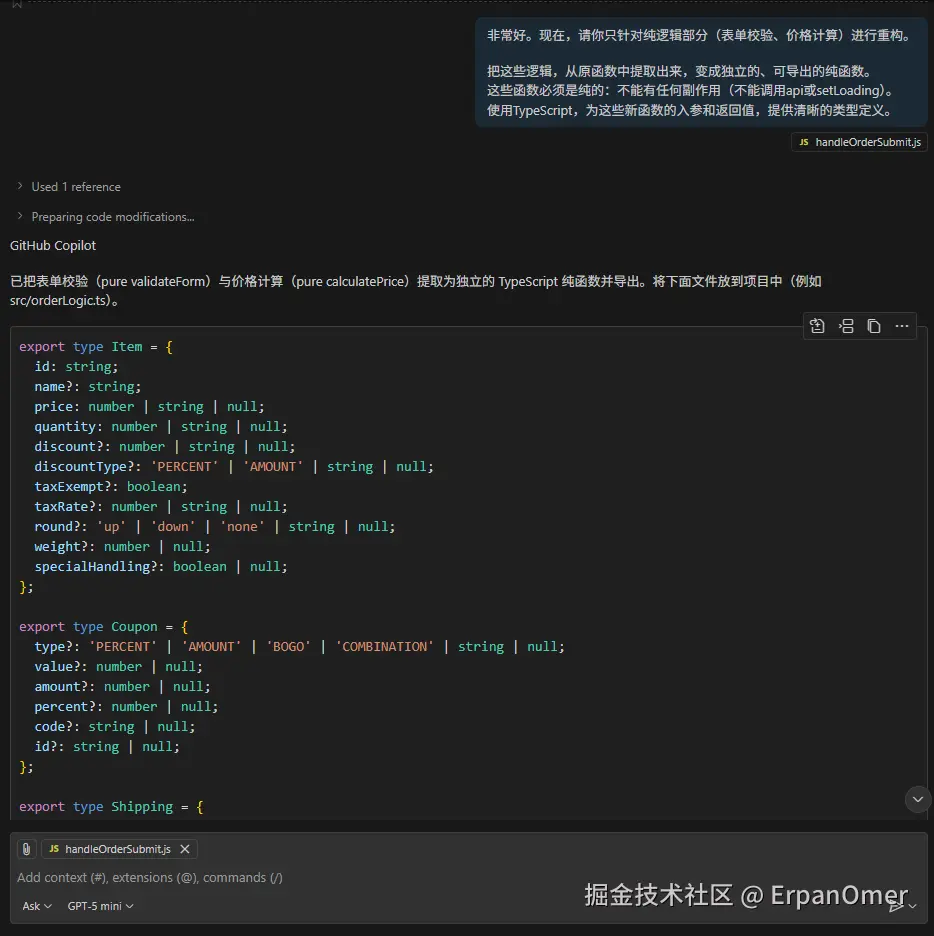934x936 pixels.
Task: Click the 'percent?: number | null;' line
Action: [126, 707]
